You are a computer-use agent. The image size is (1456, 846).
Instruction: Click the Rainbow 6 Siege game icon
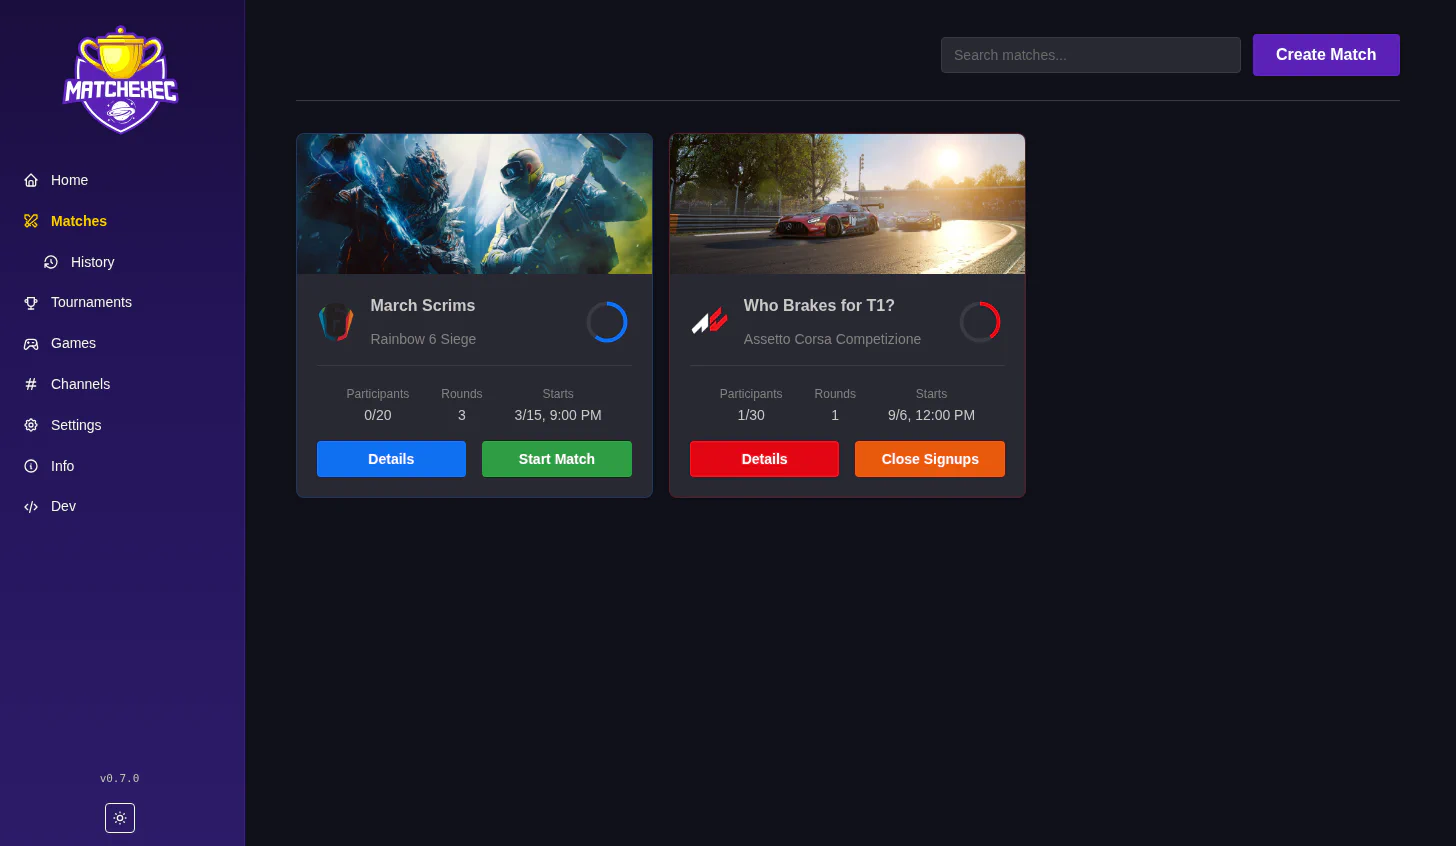(x=336, y=321)
